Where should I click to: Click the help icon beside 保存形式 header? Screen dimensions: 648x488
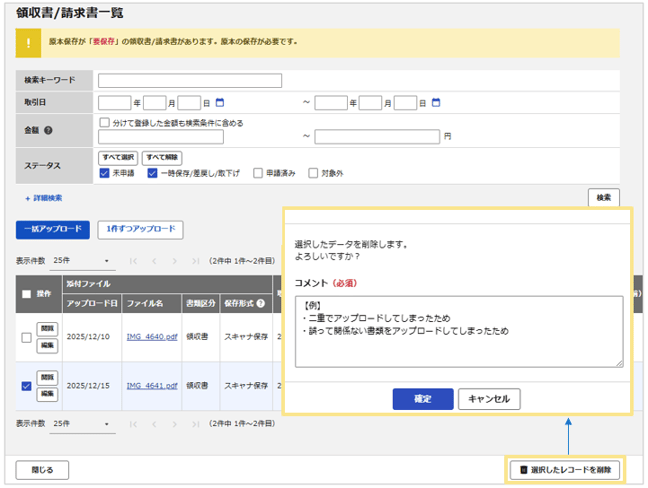tap(260, 303)
